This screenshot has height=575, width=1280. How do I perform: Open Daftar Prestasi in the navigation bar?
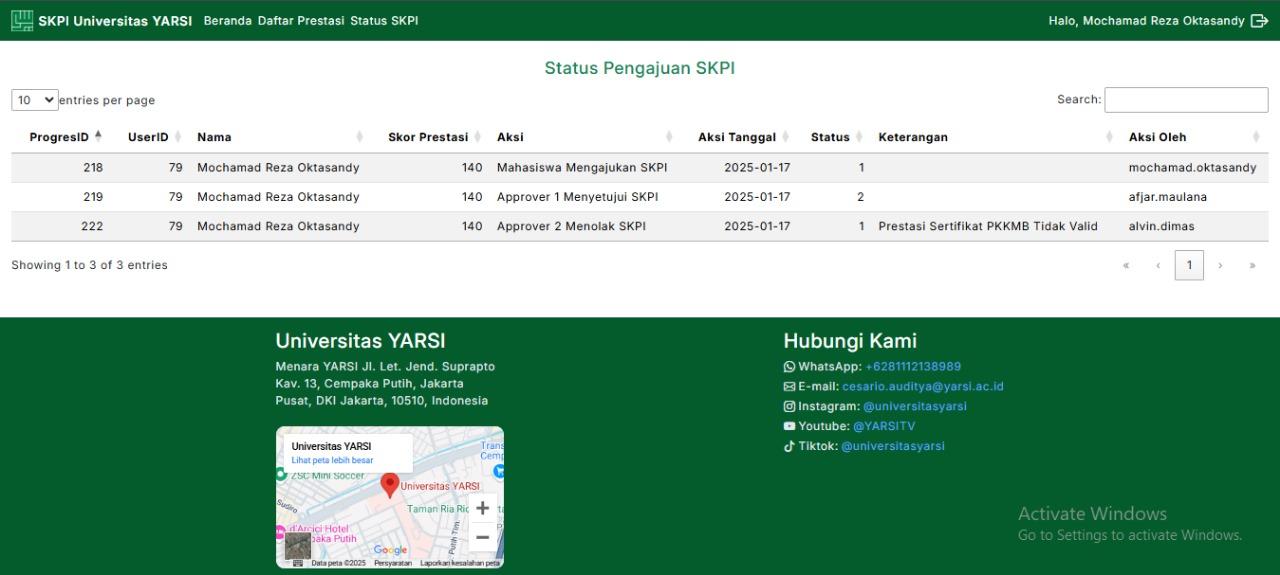coord(300,21)
